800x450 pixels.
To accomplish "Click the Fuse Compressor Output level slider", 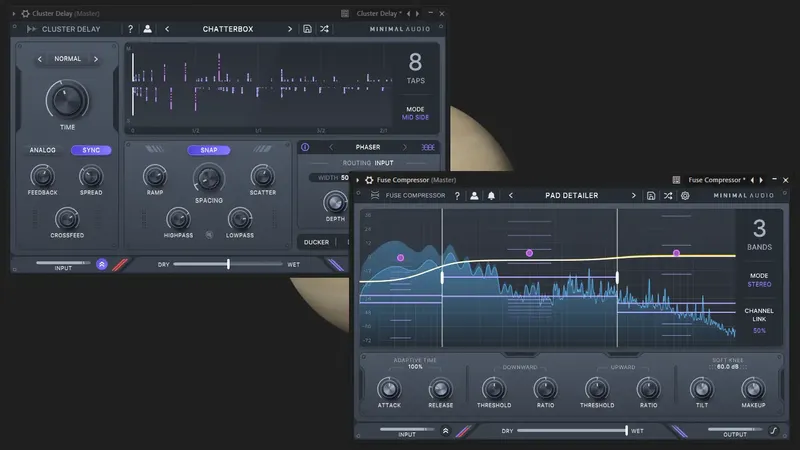I will 735,429.
